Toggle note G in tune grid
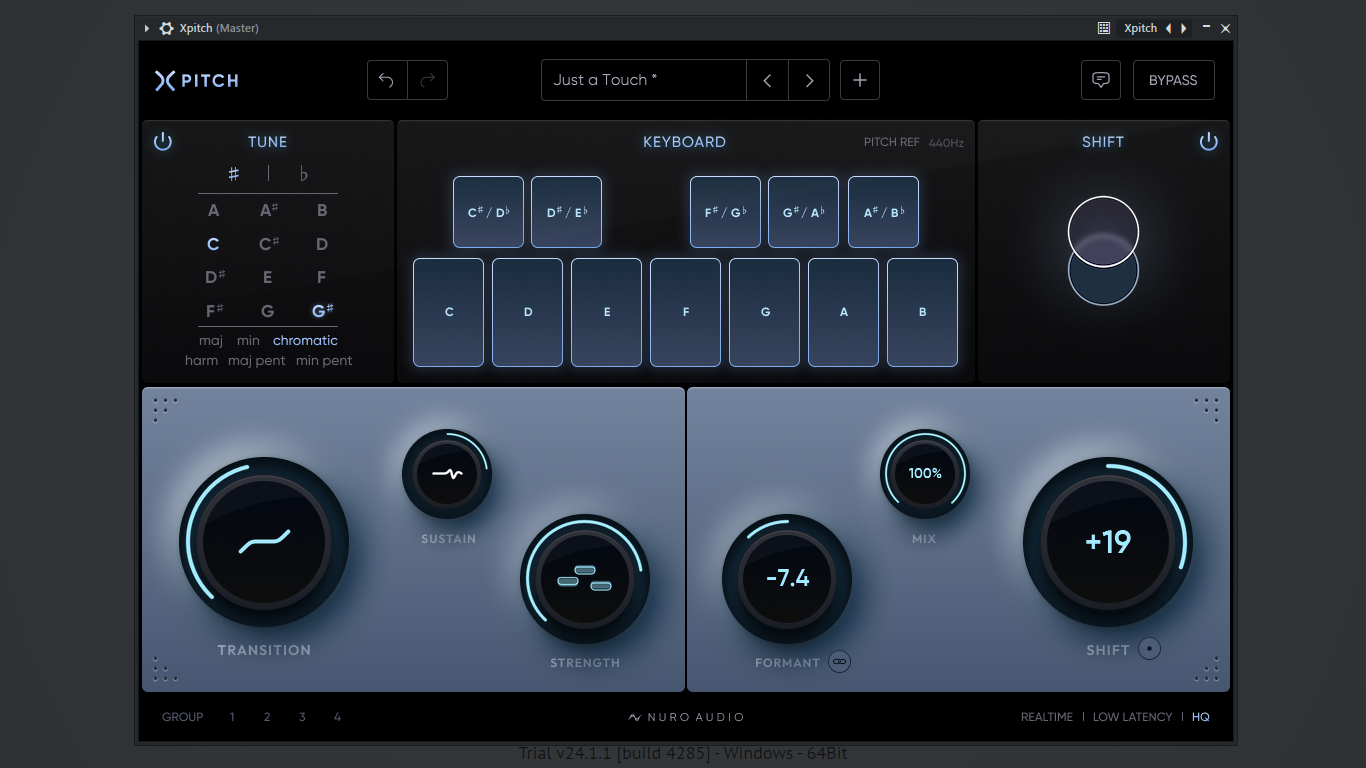The height and width of the screenshot is (768, 1366). click(x=268, y=310)
